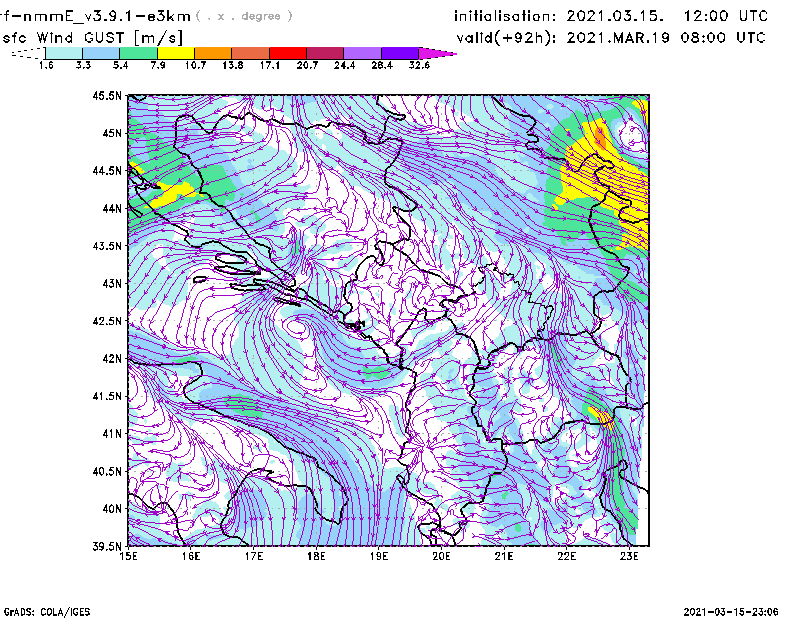This screenshot has height=618, width=800.
Task: Click the grey '( . x . degree )' text
Action: [244, 16]
